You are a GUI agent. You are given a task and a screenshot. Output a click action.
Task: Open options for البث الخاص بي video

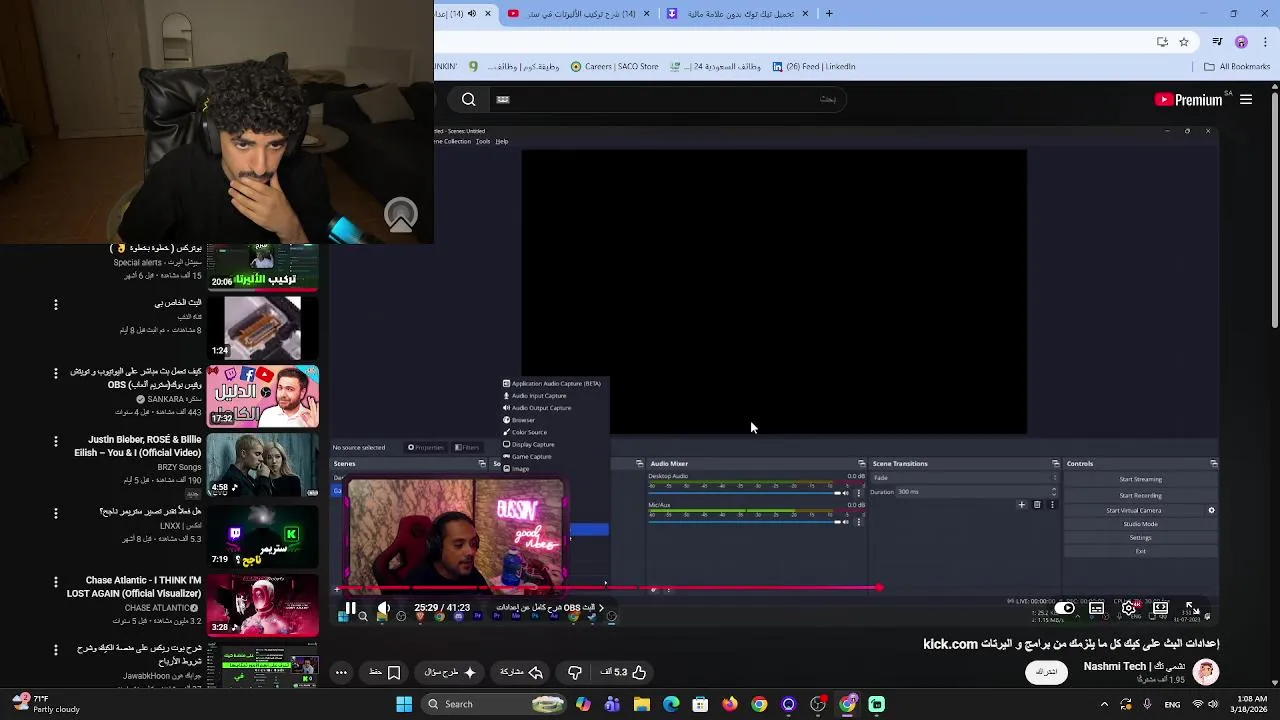(x=56, y=304)
